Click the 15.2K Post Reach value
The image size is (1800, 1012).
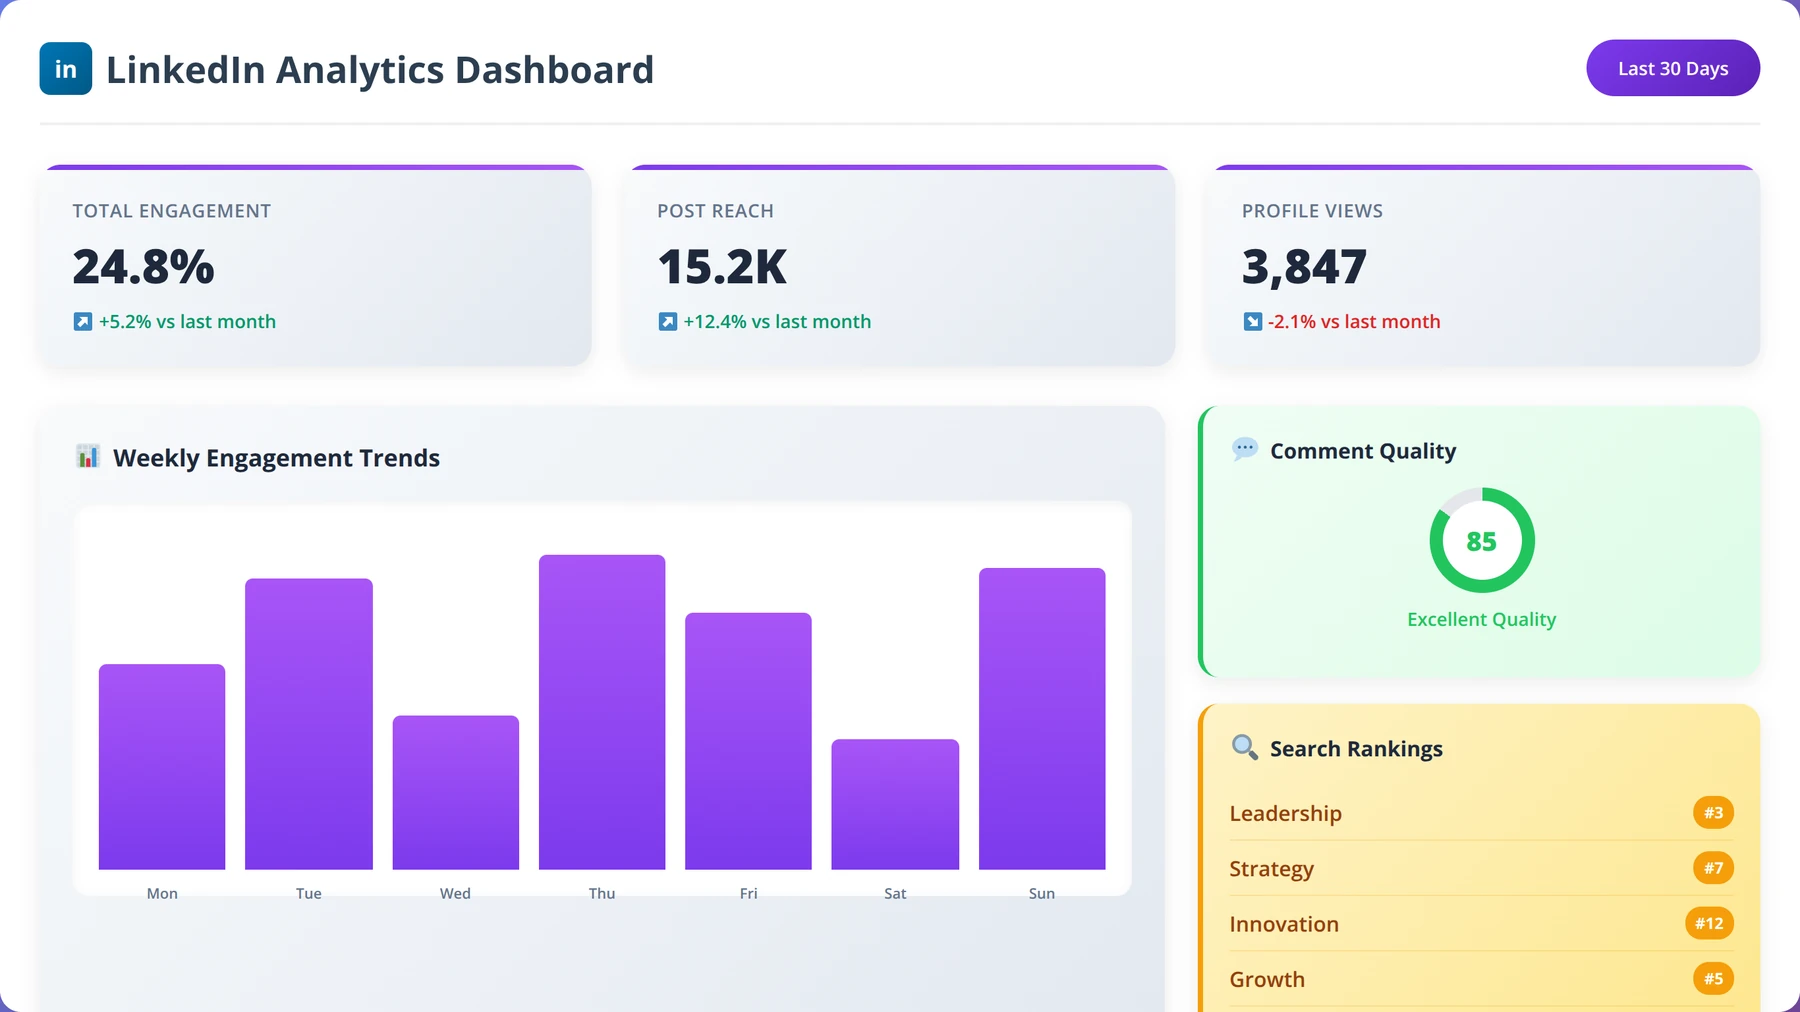tap(722, 267)
